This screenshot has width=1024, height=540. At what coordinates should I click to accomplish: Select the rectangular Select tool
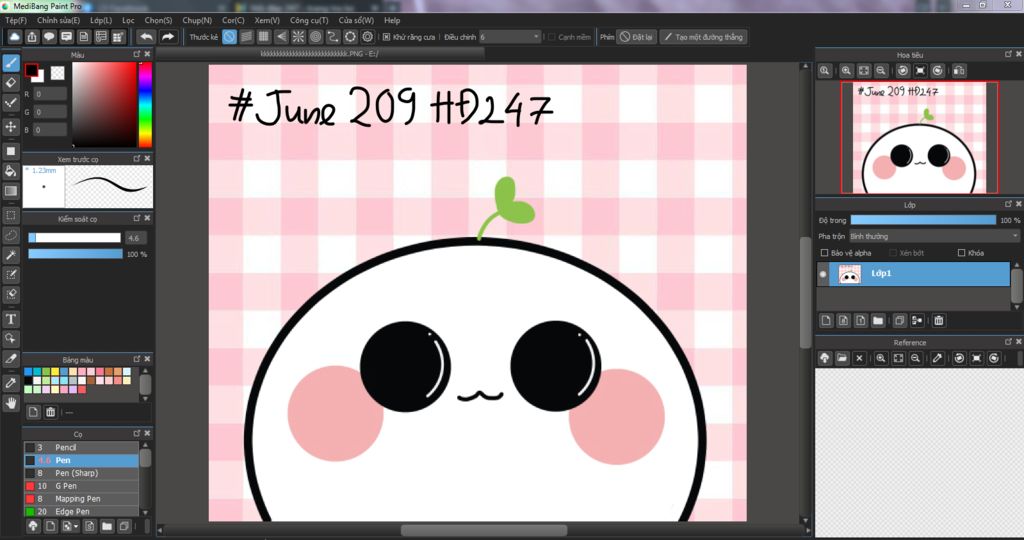(x=11, y=215)
